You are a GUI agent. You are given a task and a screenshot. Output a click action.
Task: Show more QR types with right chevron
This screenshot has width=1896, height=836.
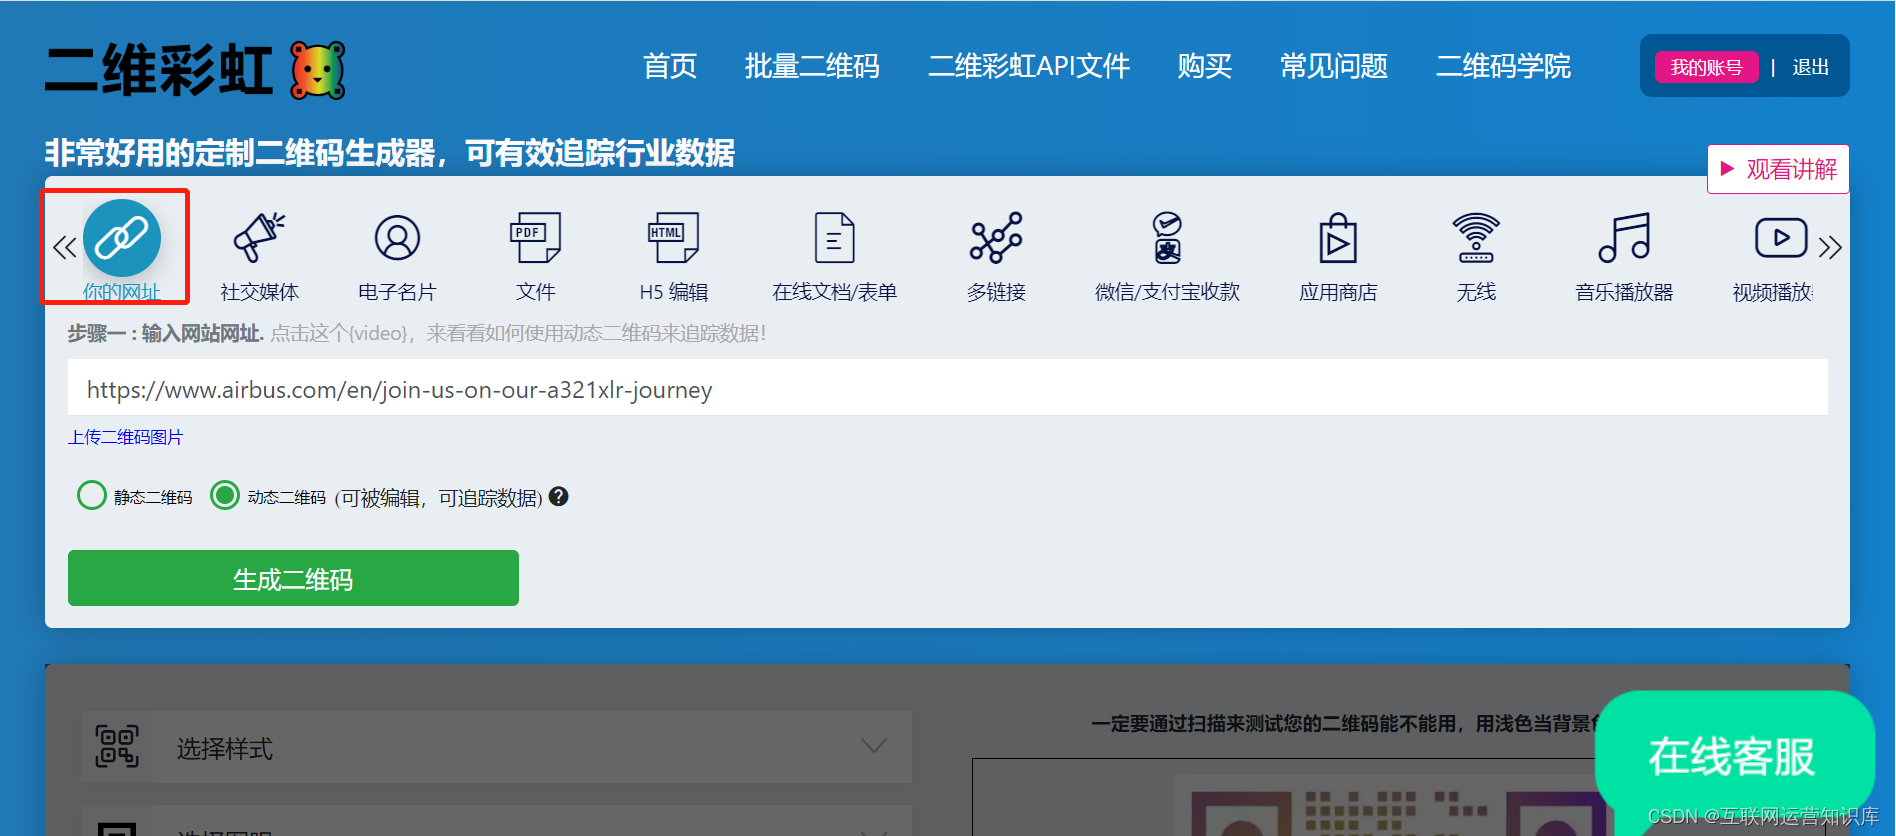(1830, 247)
